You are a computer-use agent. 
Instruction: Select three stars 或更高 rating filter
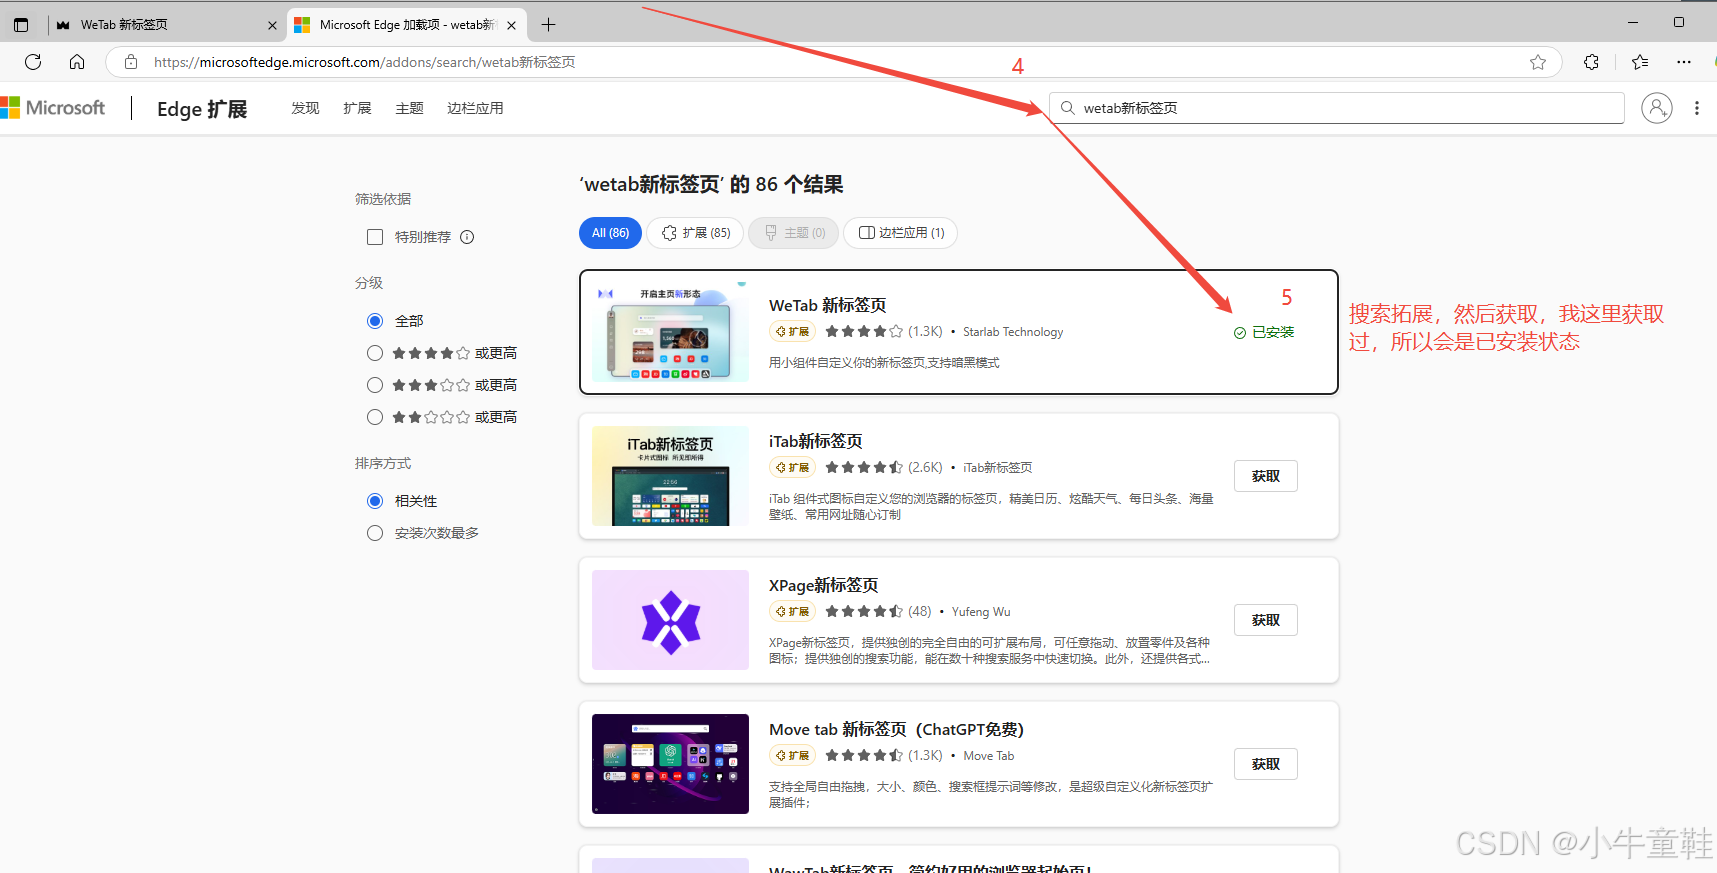point(375,385)
